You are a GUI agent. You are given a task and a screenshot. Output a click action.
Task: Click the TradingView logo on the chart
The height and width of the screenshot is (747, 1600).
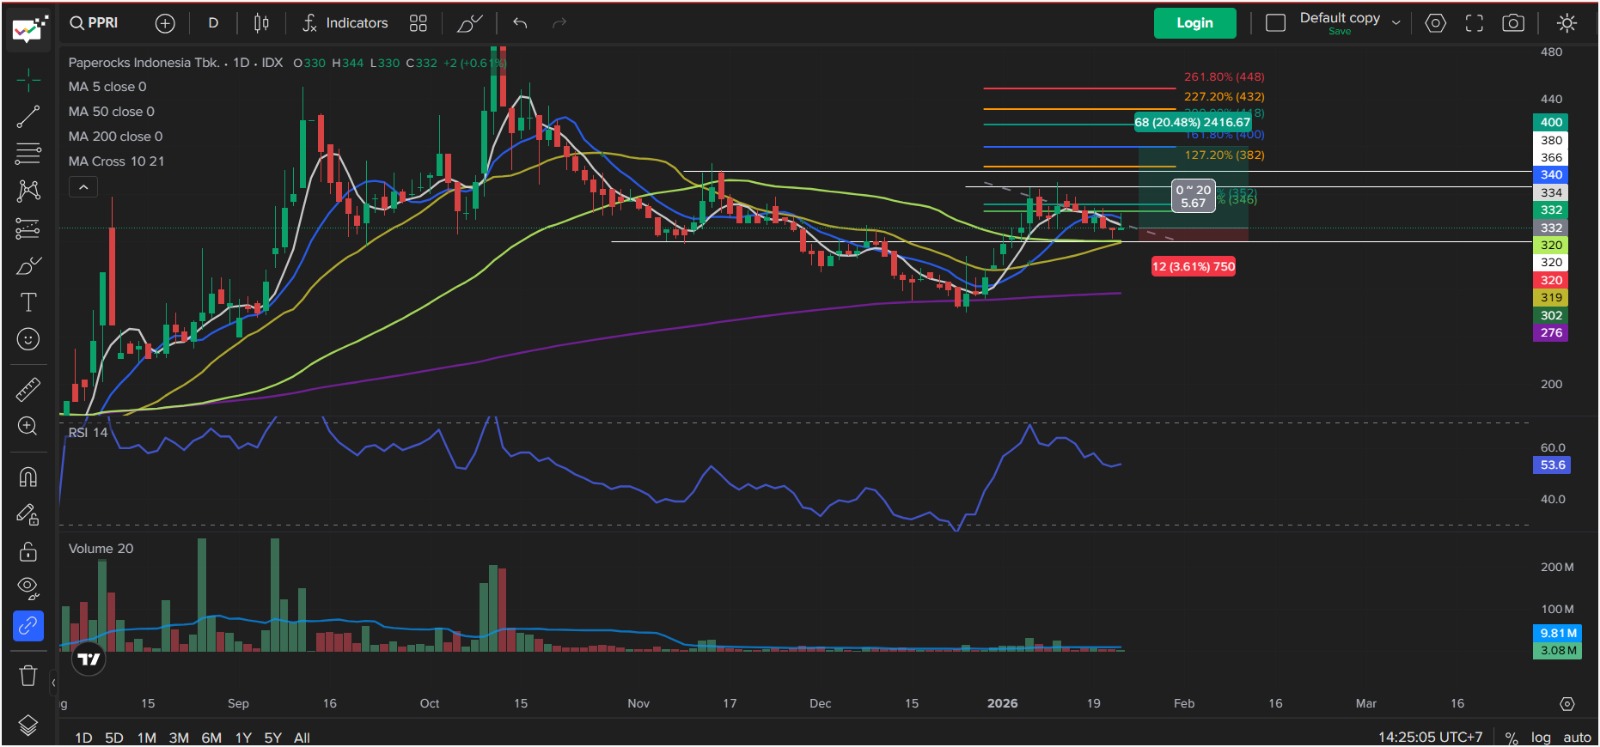pos(89,658)
